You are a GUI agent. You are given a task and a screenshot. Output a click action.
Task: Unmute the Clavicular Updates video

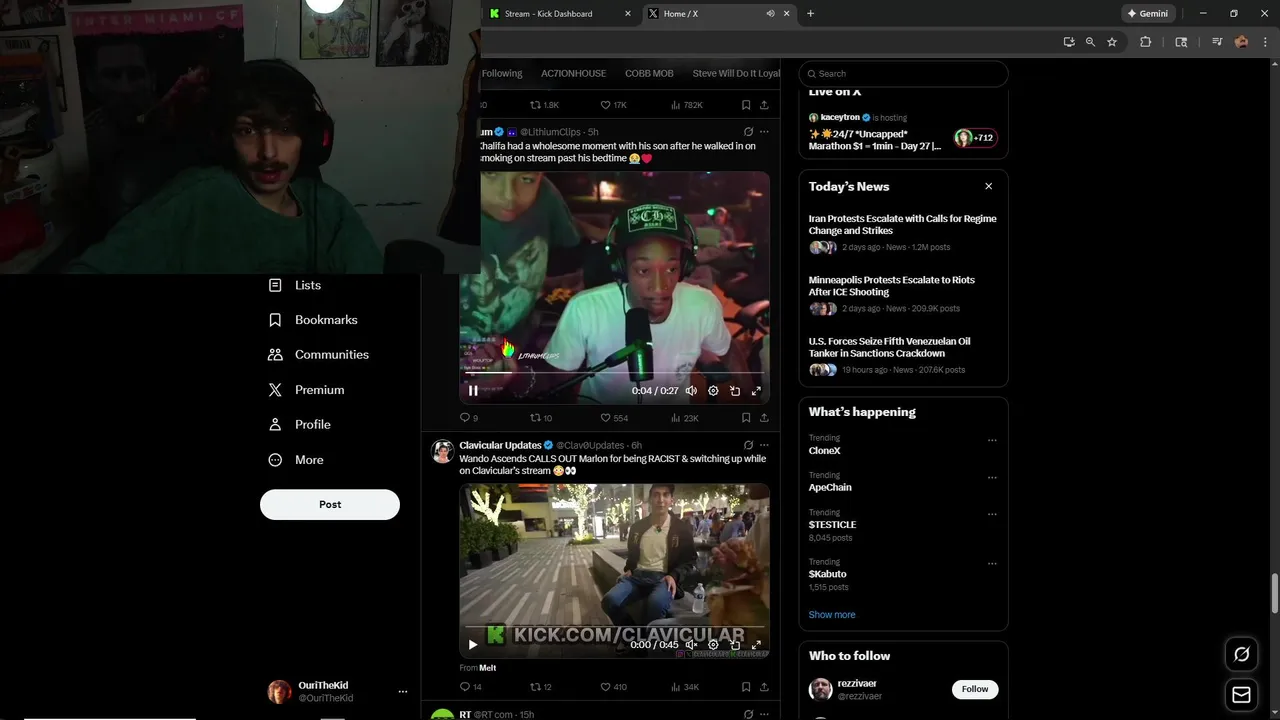(x=691, y=645)
